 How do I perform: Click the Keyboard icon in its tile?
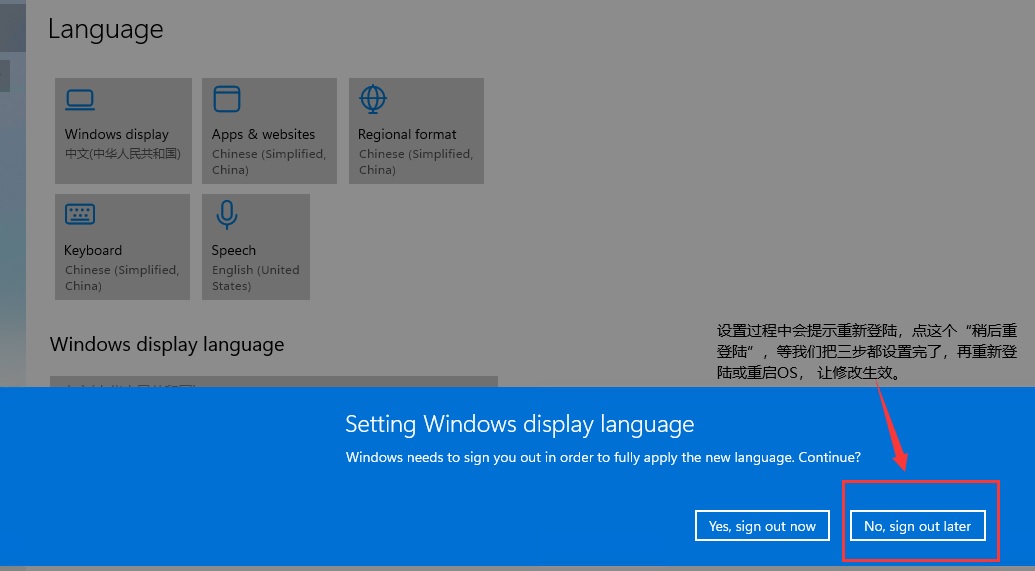coord(80,214)
